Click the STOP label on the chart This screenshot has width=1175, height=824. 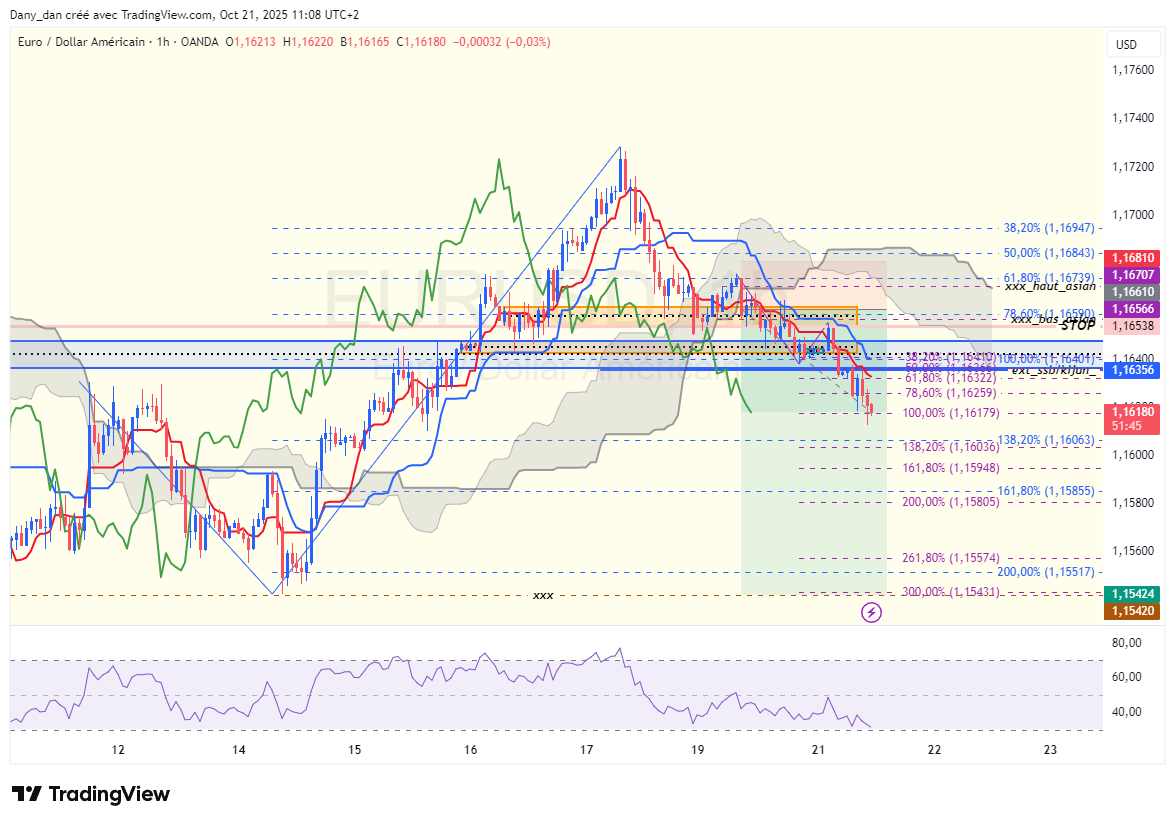pyautogui.click(x=1078, y=326)
